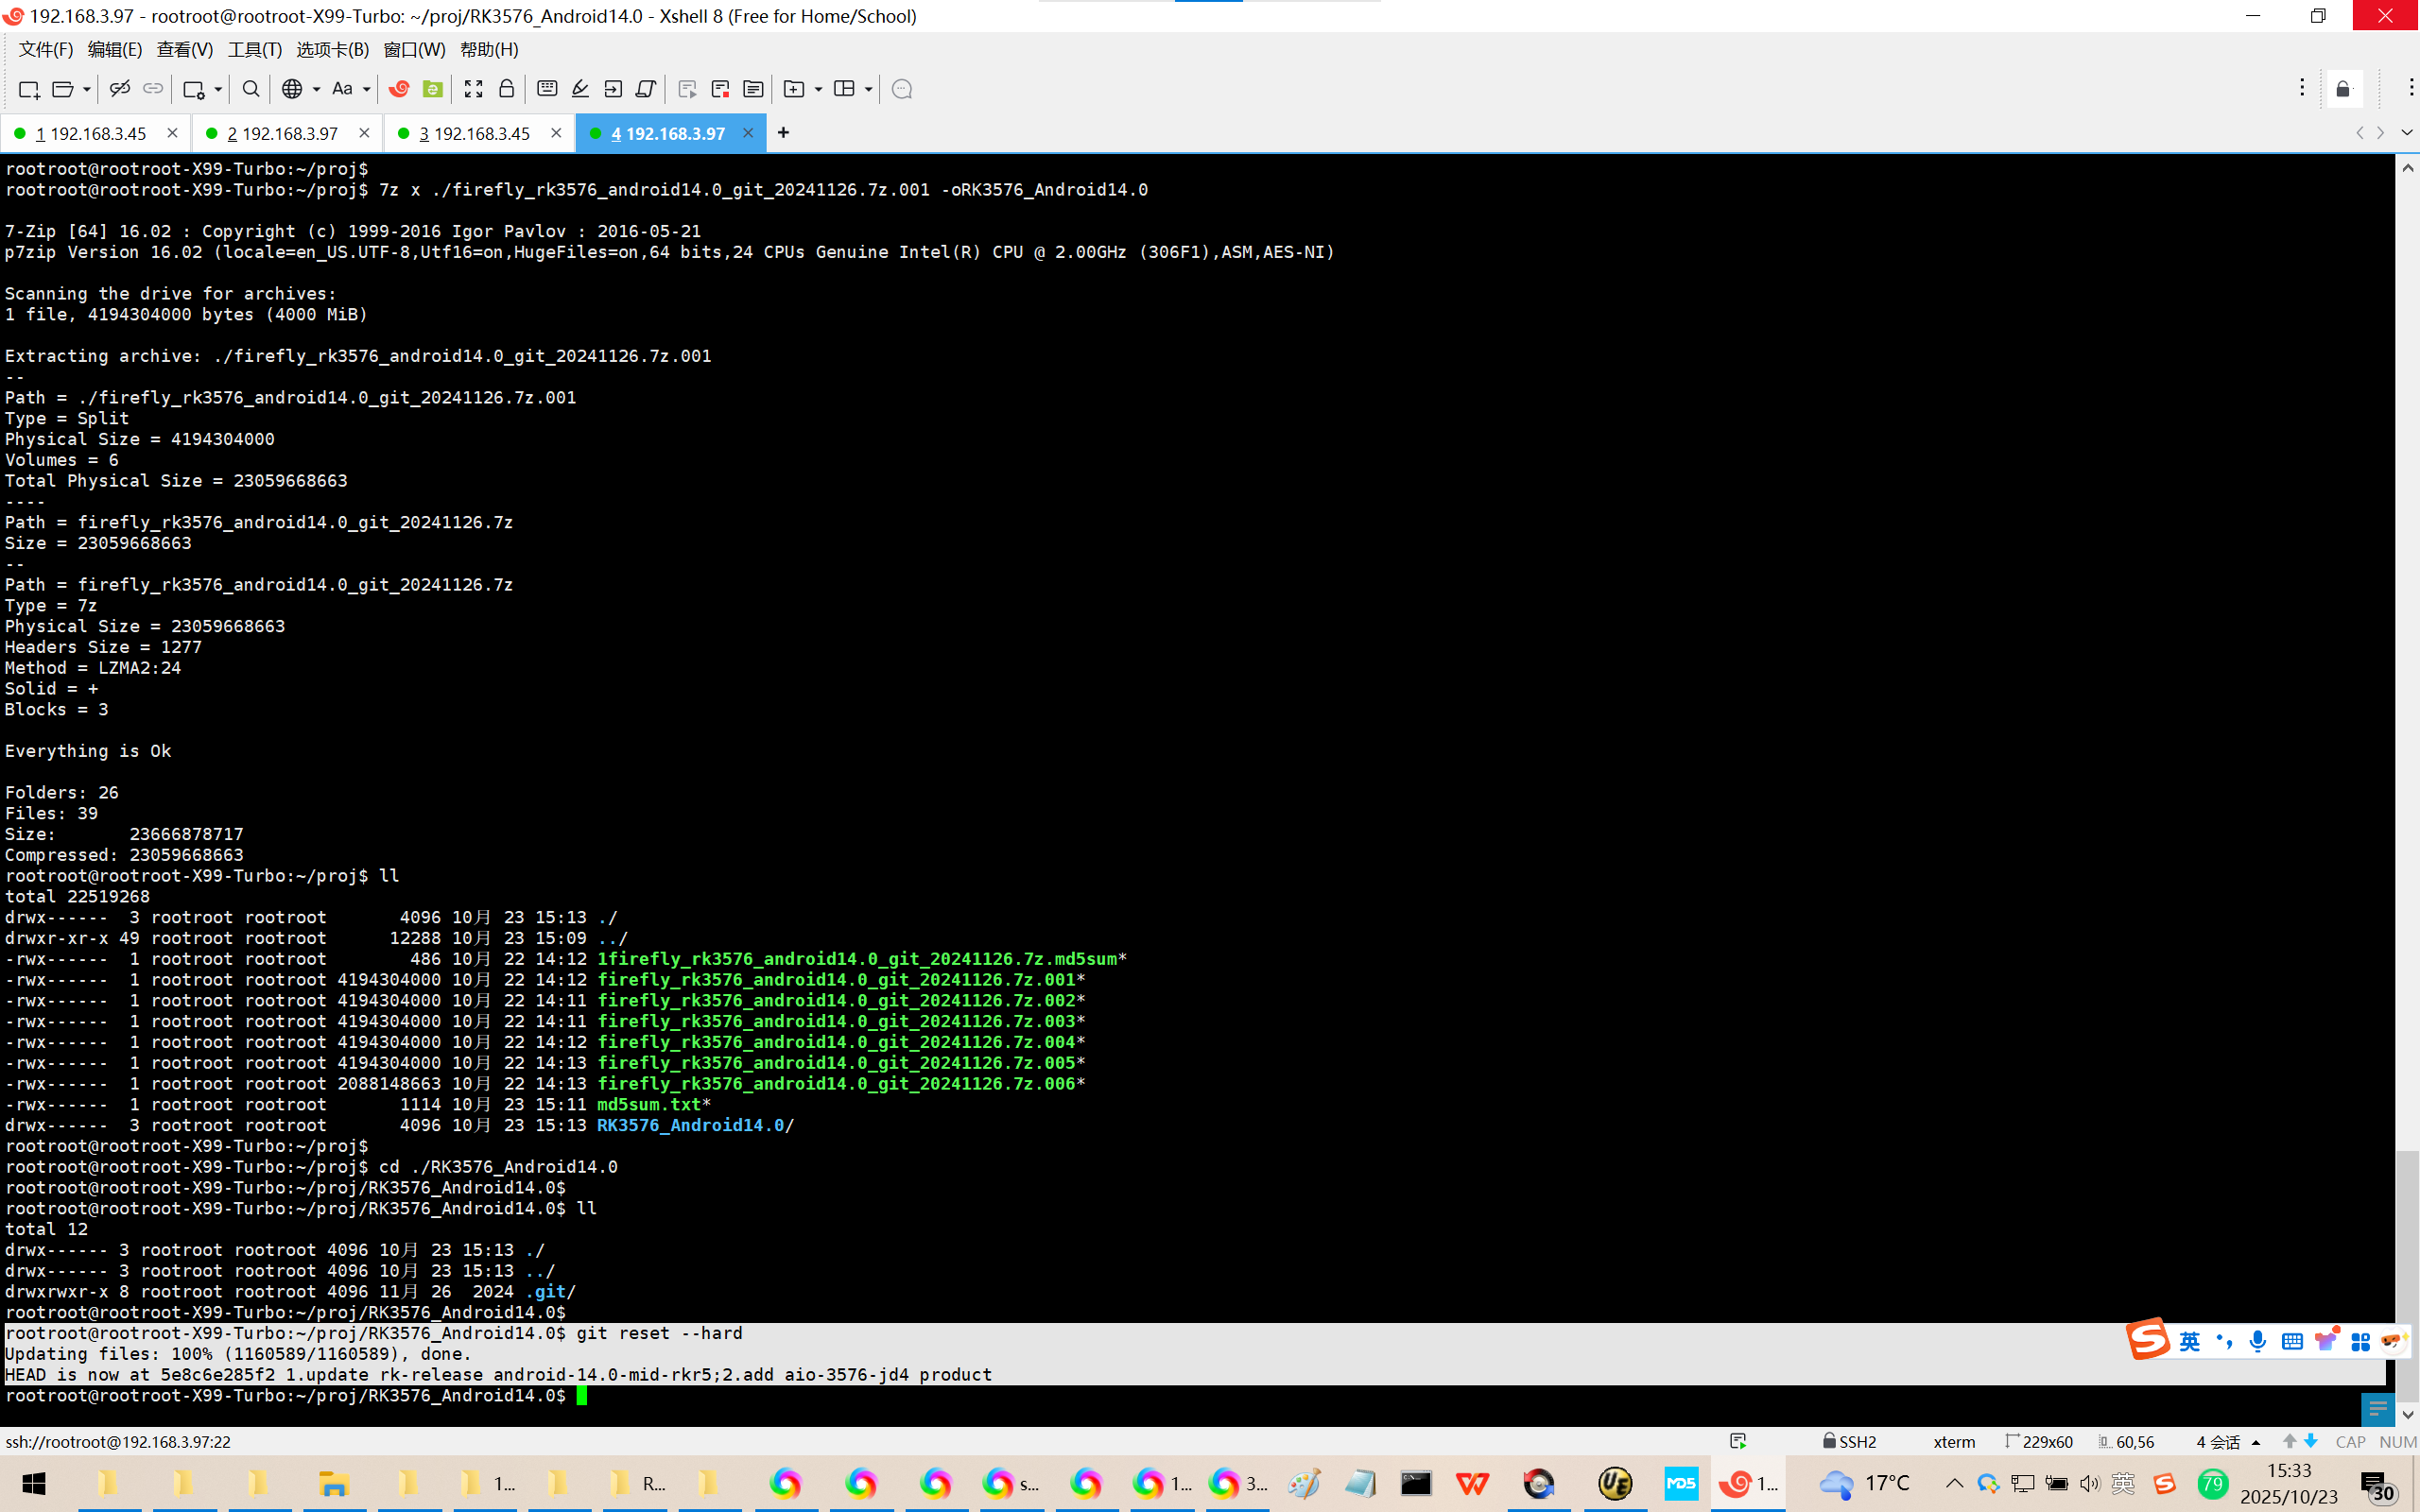Close the tab 3 192.168.3.45

[556, 133]
